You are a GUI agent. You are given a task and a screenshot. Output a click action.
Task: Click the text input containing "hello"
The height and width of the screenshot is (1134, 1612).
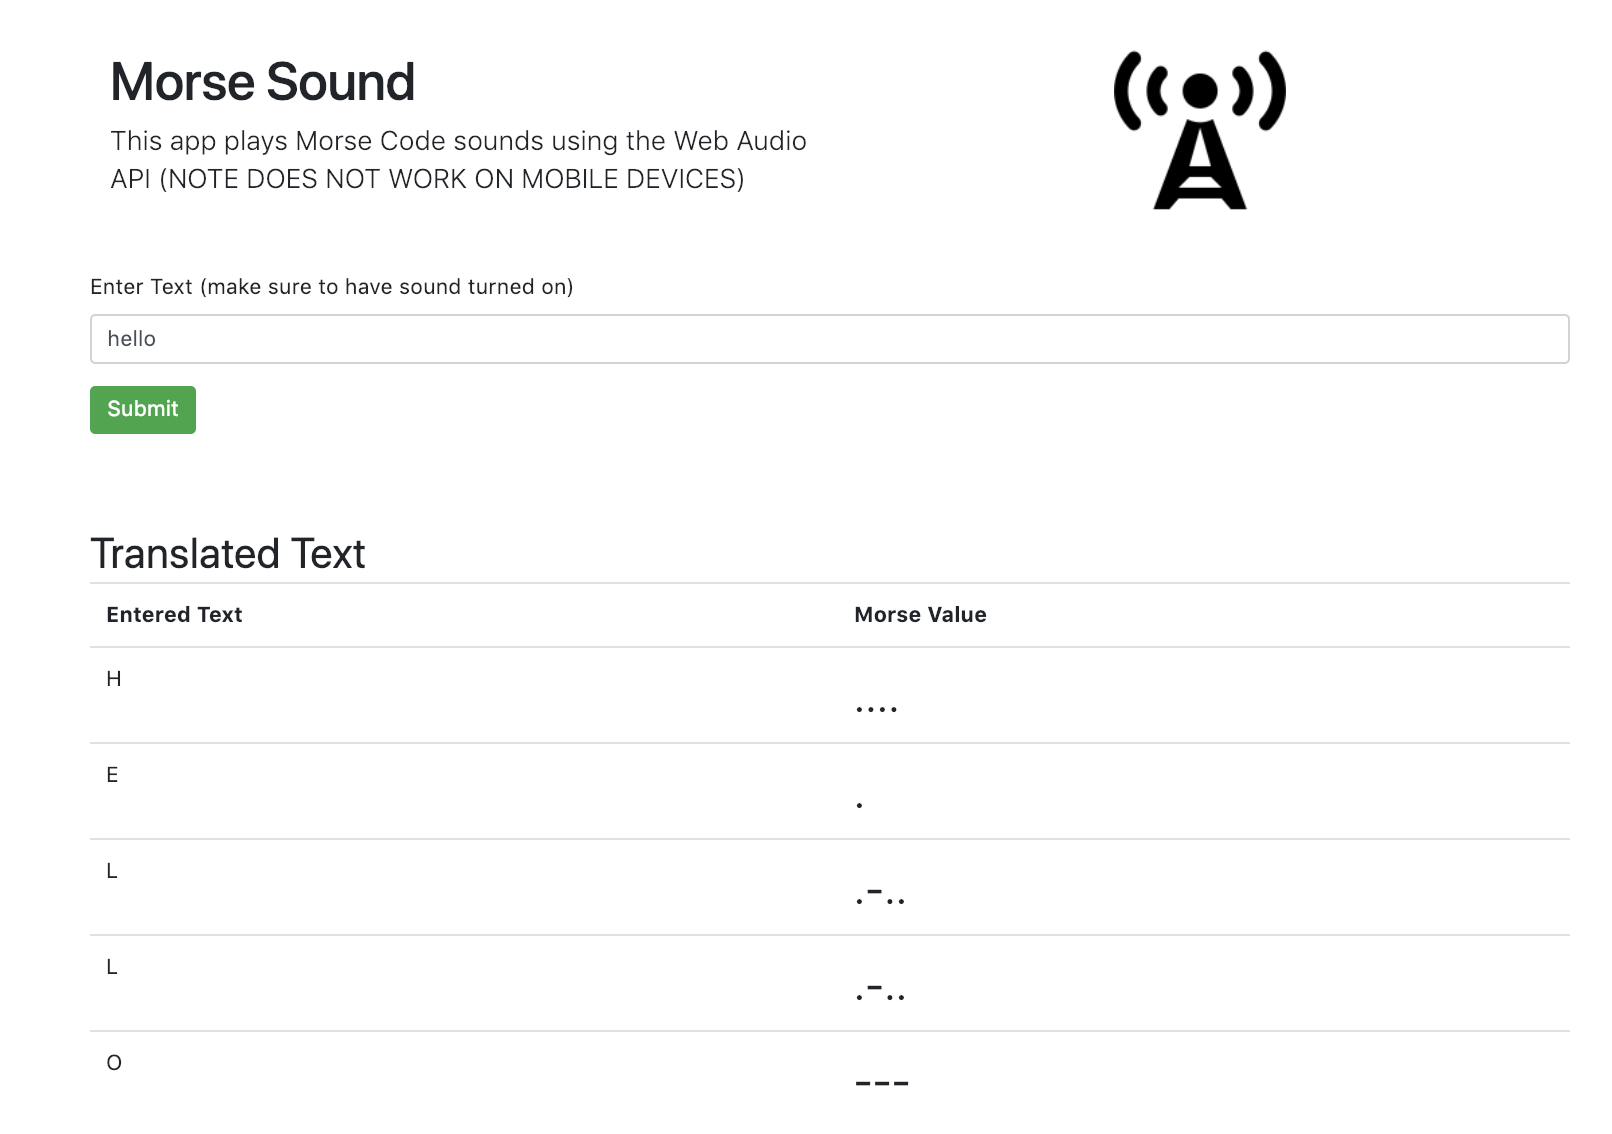click(x=829, y=339)
